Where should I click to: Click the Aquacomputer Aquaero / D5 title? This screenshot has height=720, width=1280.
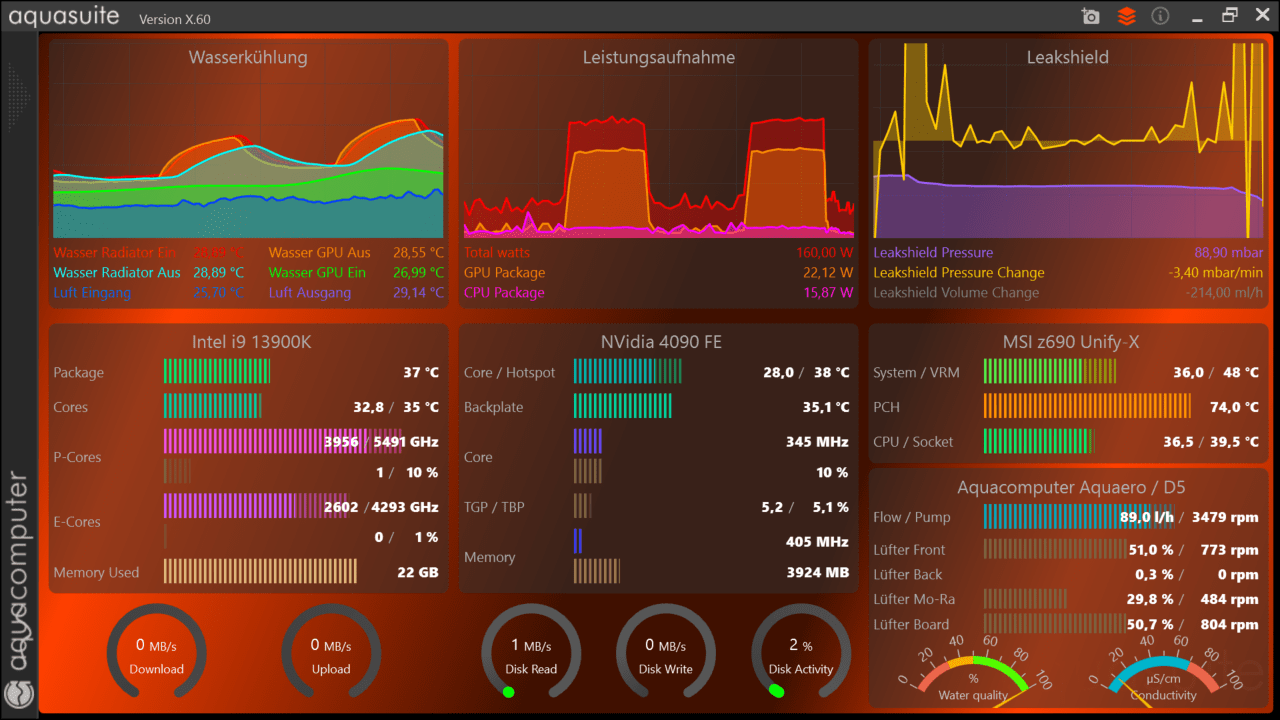click(x=1071, y=487)
